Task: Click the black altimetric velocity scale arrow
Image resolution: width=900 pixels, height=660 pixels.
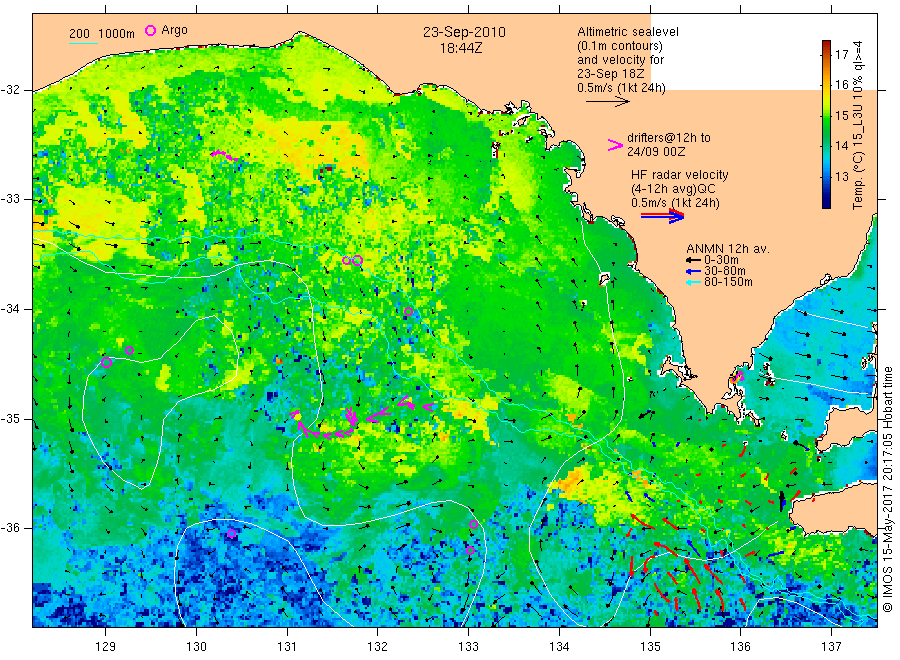Action: 608,102
